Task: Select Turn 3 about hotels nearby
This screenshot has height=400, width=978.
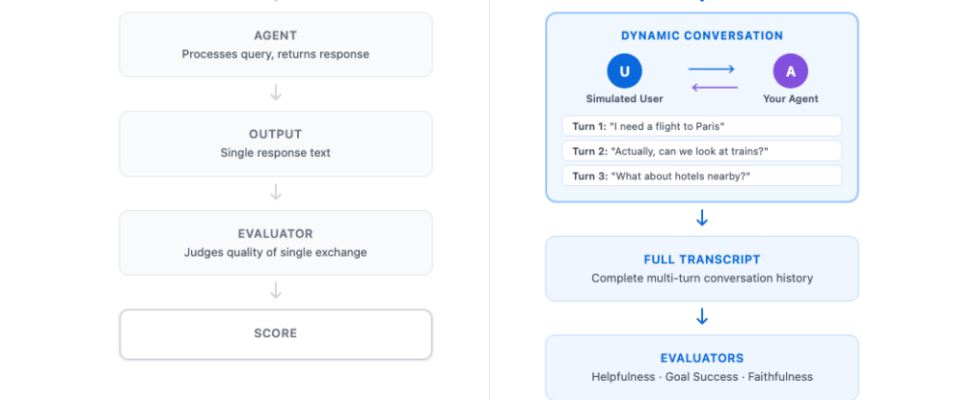Action: [x=702, y=176]
